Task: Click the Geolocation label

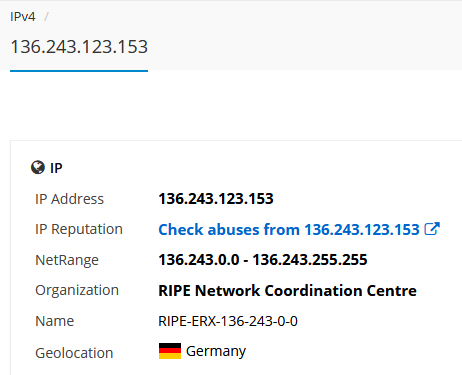Action: pyautogui.click(x=74, y=353)
